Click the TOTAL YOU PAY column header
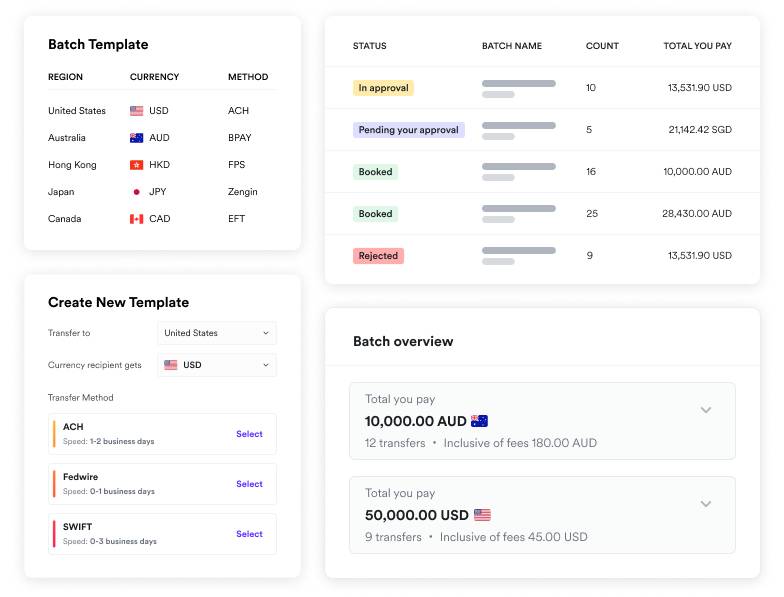Viewport: 784px width, 597px height. point(698,46)
